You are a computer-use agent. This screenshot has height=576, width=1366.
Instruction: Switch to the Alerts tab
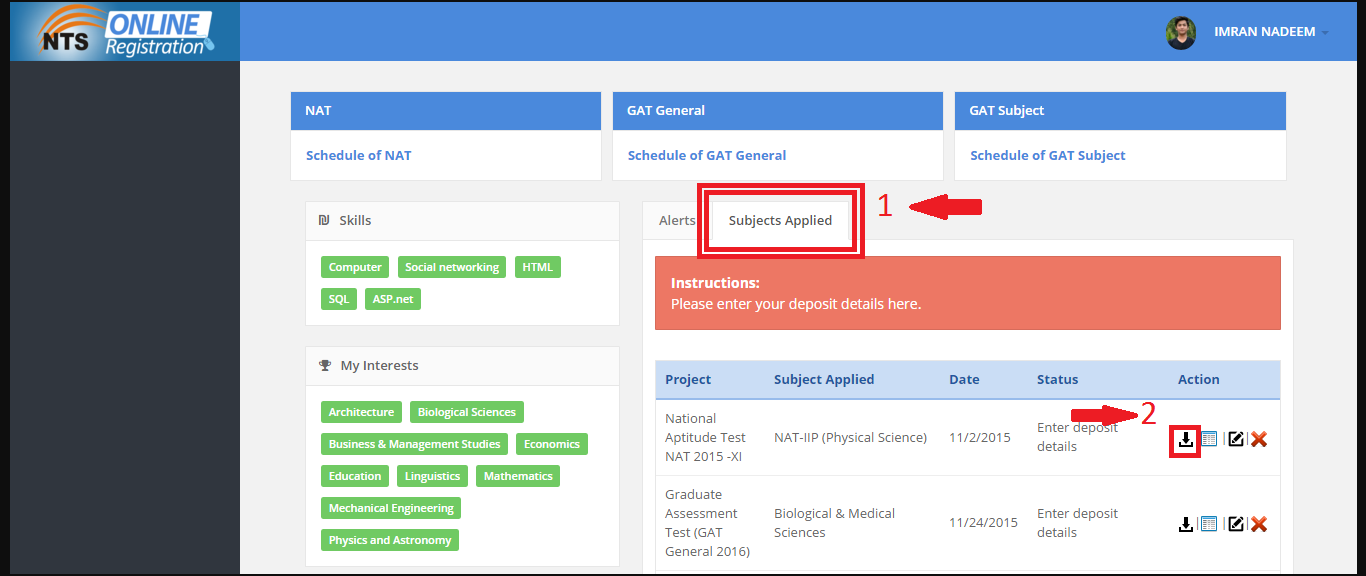coord(676,220)
